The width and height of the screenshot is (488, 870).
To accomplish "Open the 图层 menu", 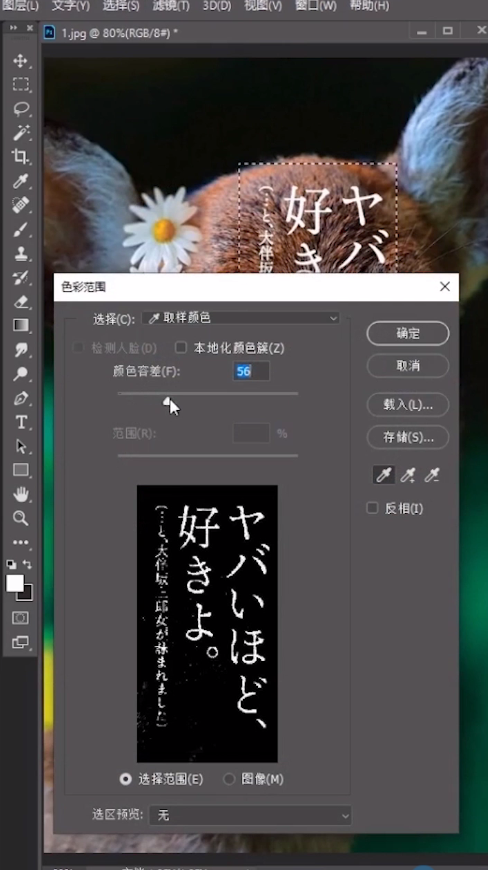I will click(x=19, y=6).
